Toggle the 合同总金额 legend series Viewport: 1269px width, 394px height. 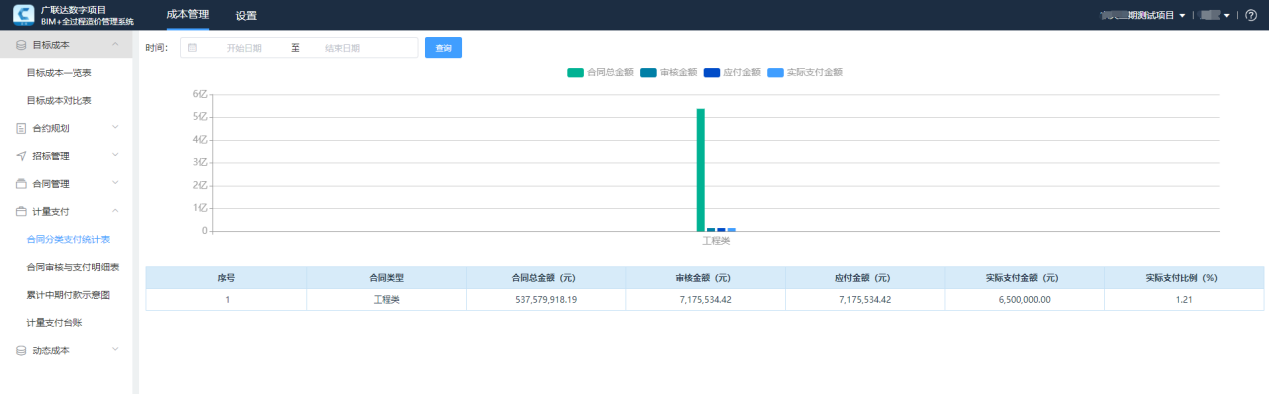pyautogui.click(x=600, y=72)
